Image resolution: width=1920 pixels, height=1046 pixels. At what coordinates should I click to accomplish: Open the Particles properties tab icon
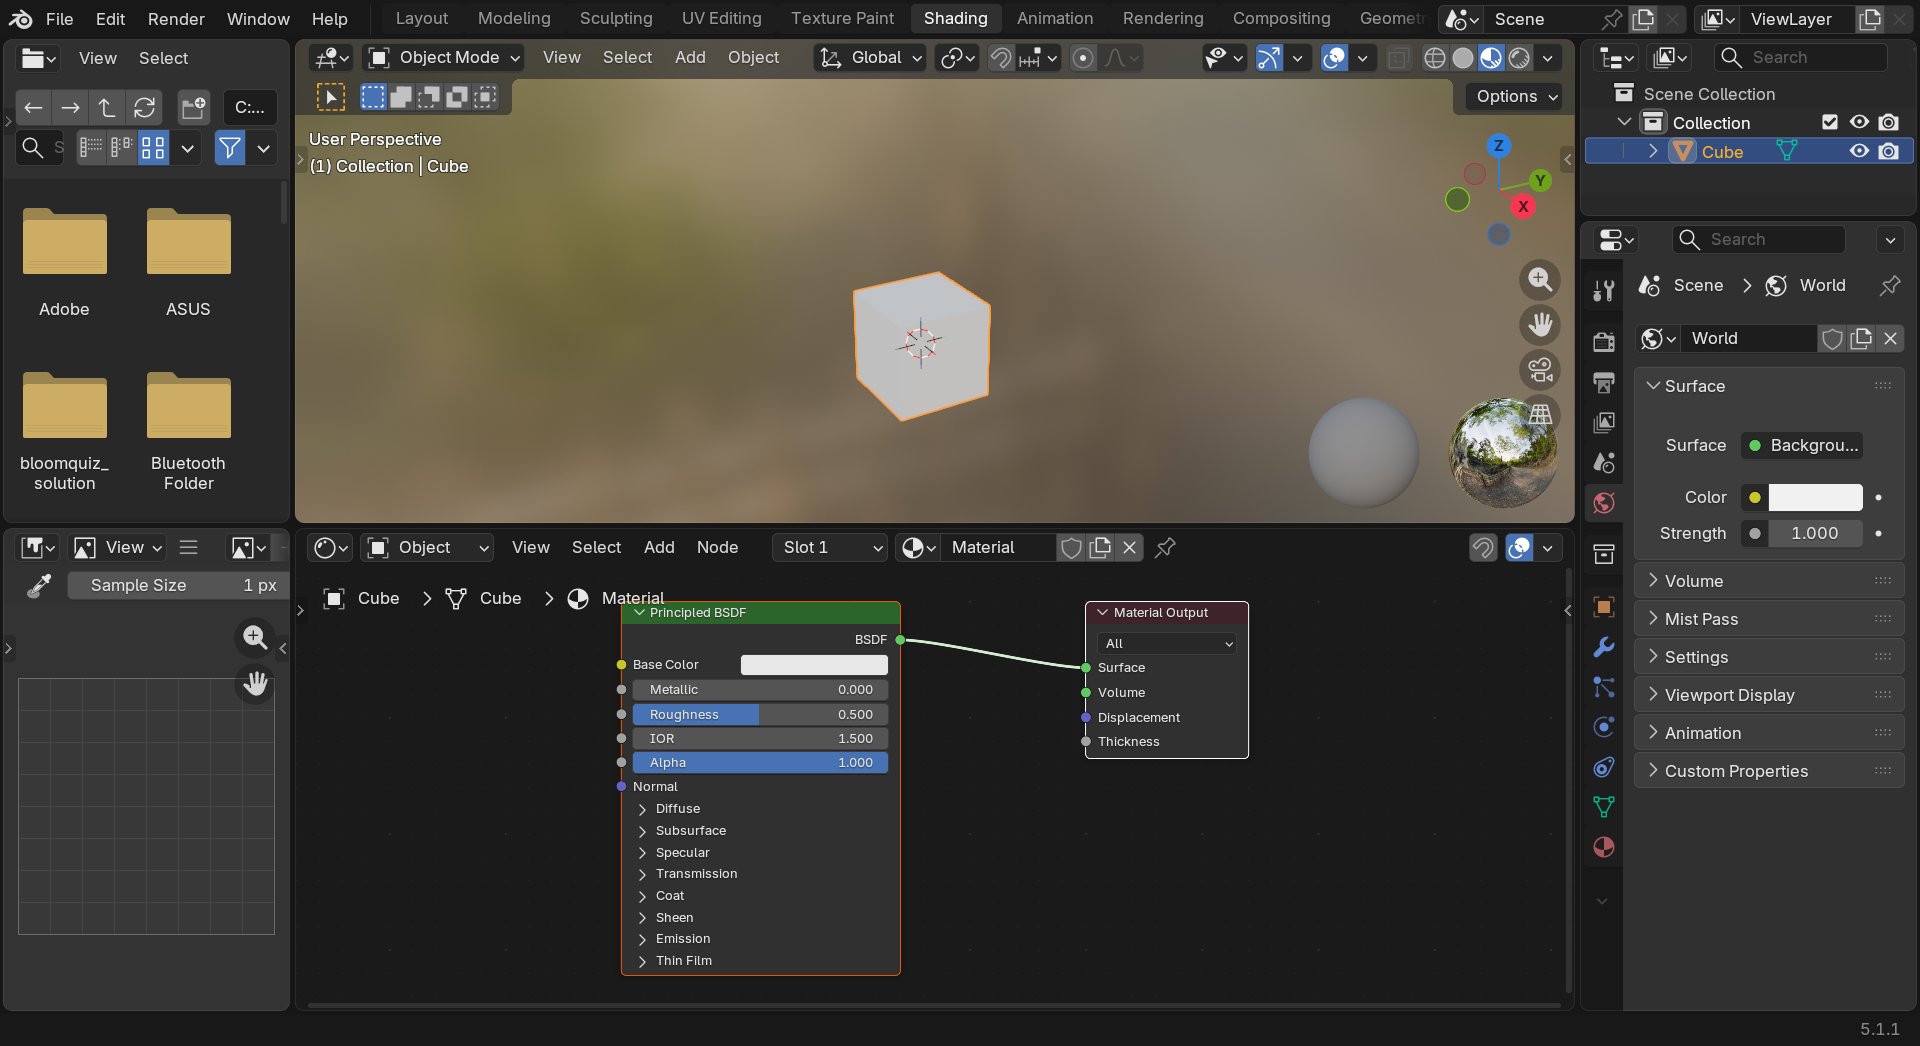pos(1604,687)
